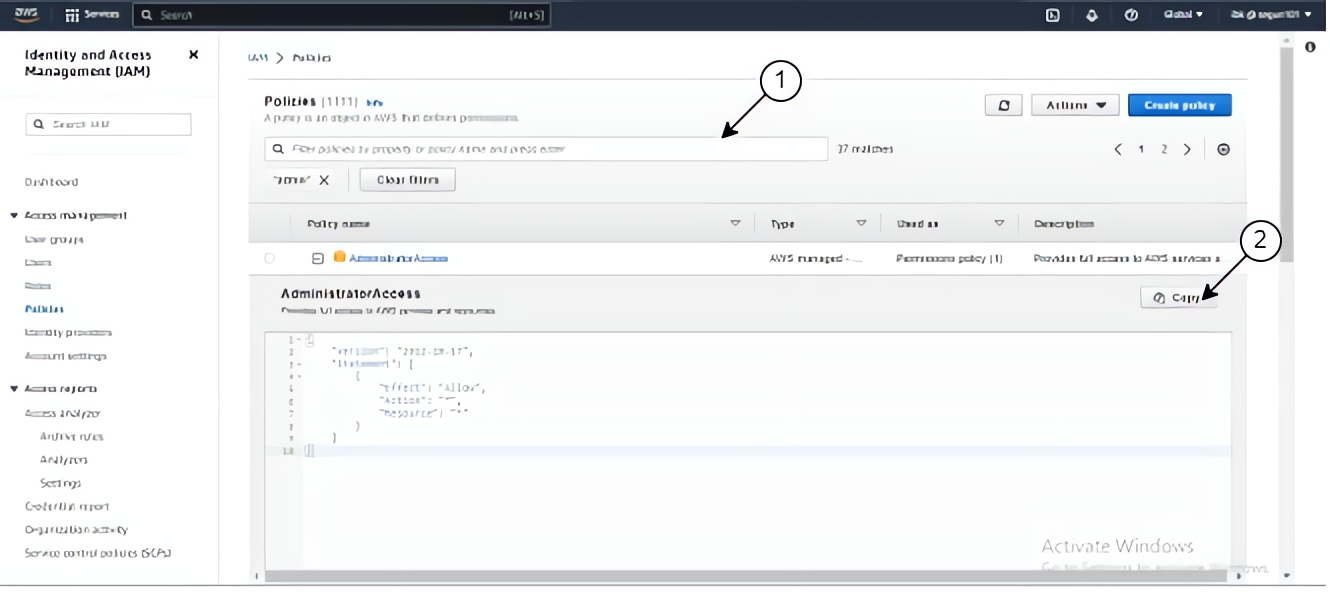Click the policies filter search field
The width and height of the screenshot is (1330, 592).
546,149
